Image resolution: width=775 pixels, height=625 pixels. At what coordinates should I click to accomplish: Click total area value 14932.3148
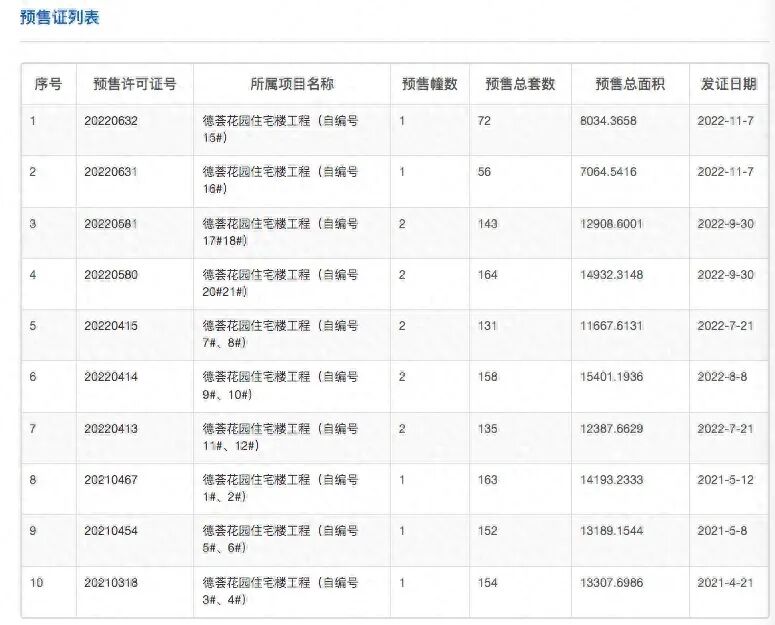[x=611, y=275]
